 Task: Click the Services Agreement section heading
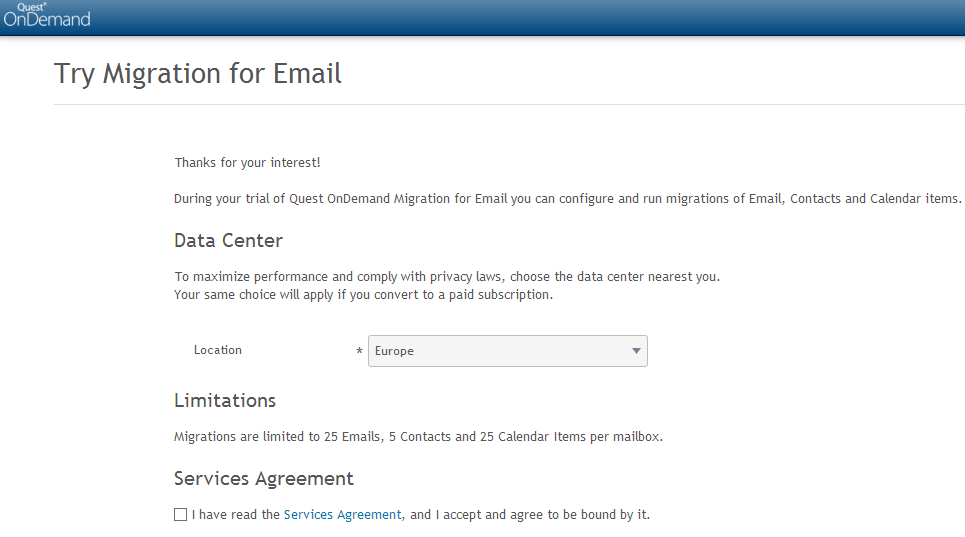pos(264,479)
